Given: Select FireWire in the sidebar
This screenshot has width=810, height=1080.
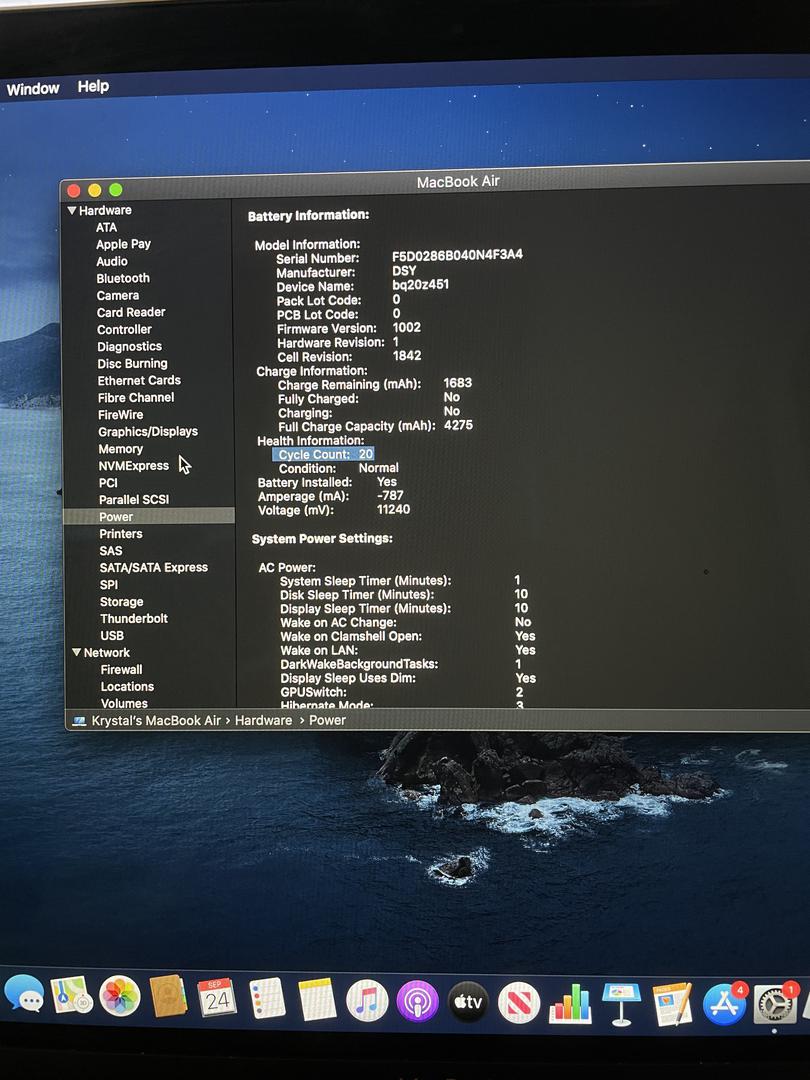Looking at the screenshot, I should pyautogui.click(x=121, y=415).
